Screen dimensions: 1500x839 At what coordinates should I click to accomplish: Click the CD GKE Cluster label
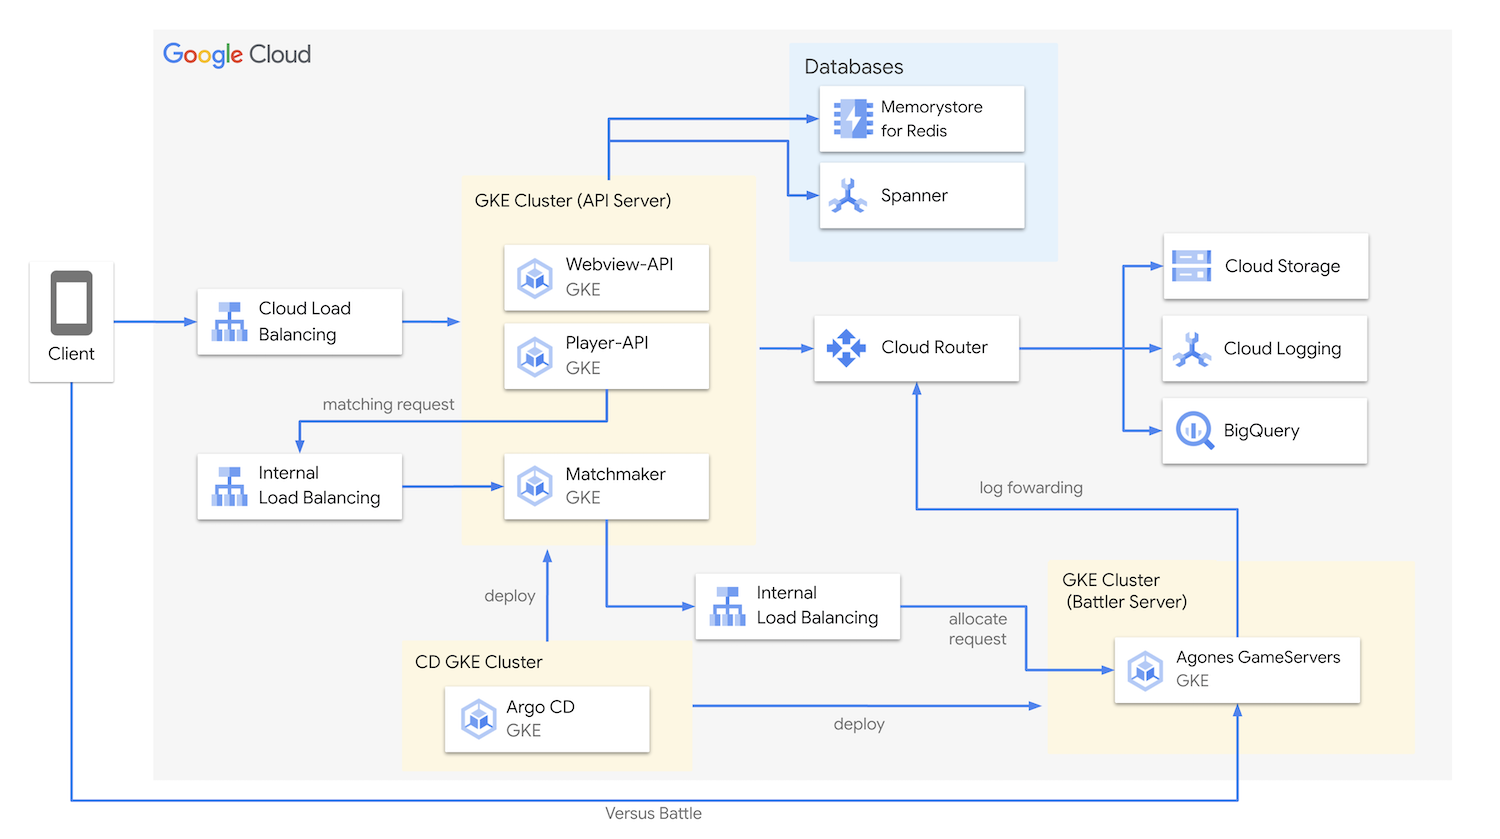coord(479,662)
